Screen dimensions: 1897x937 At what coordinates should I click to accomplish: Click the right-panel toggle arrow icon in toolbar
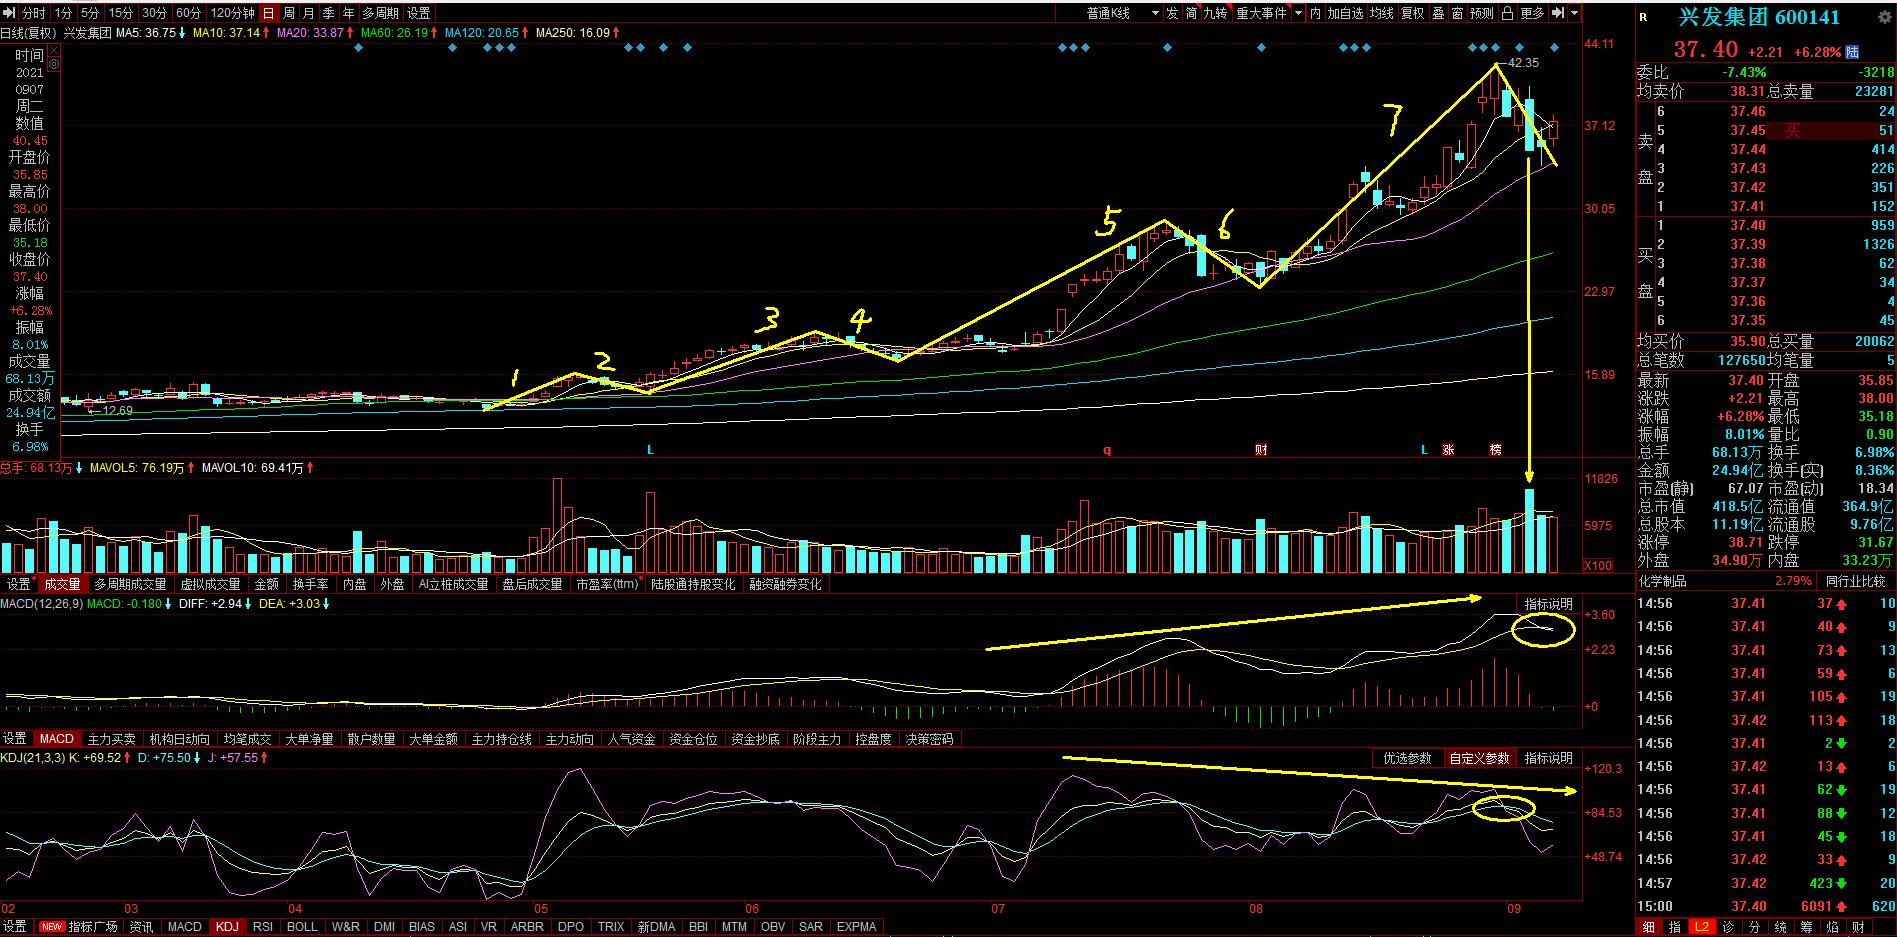coord(1558,13)
